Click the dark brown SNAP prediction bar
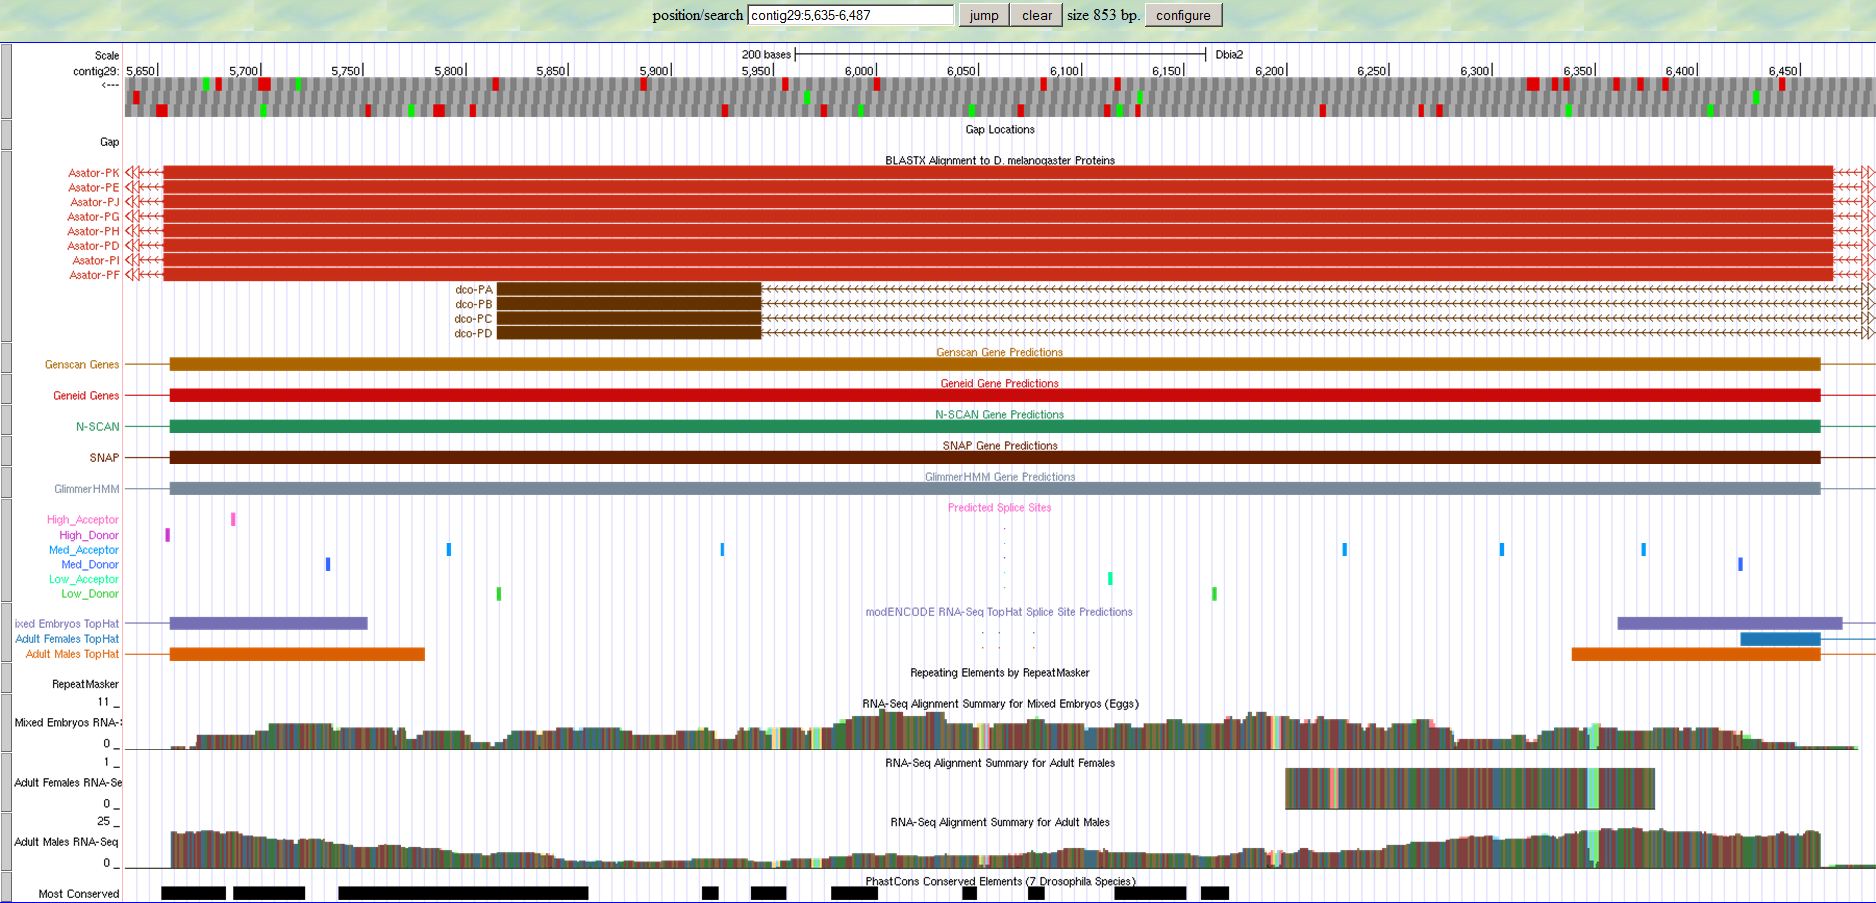 click(x=995, y=458)
